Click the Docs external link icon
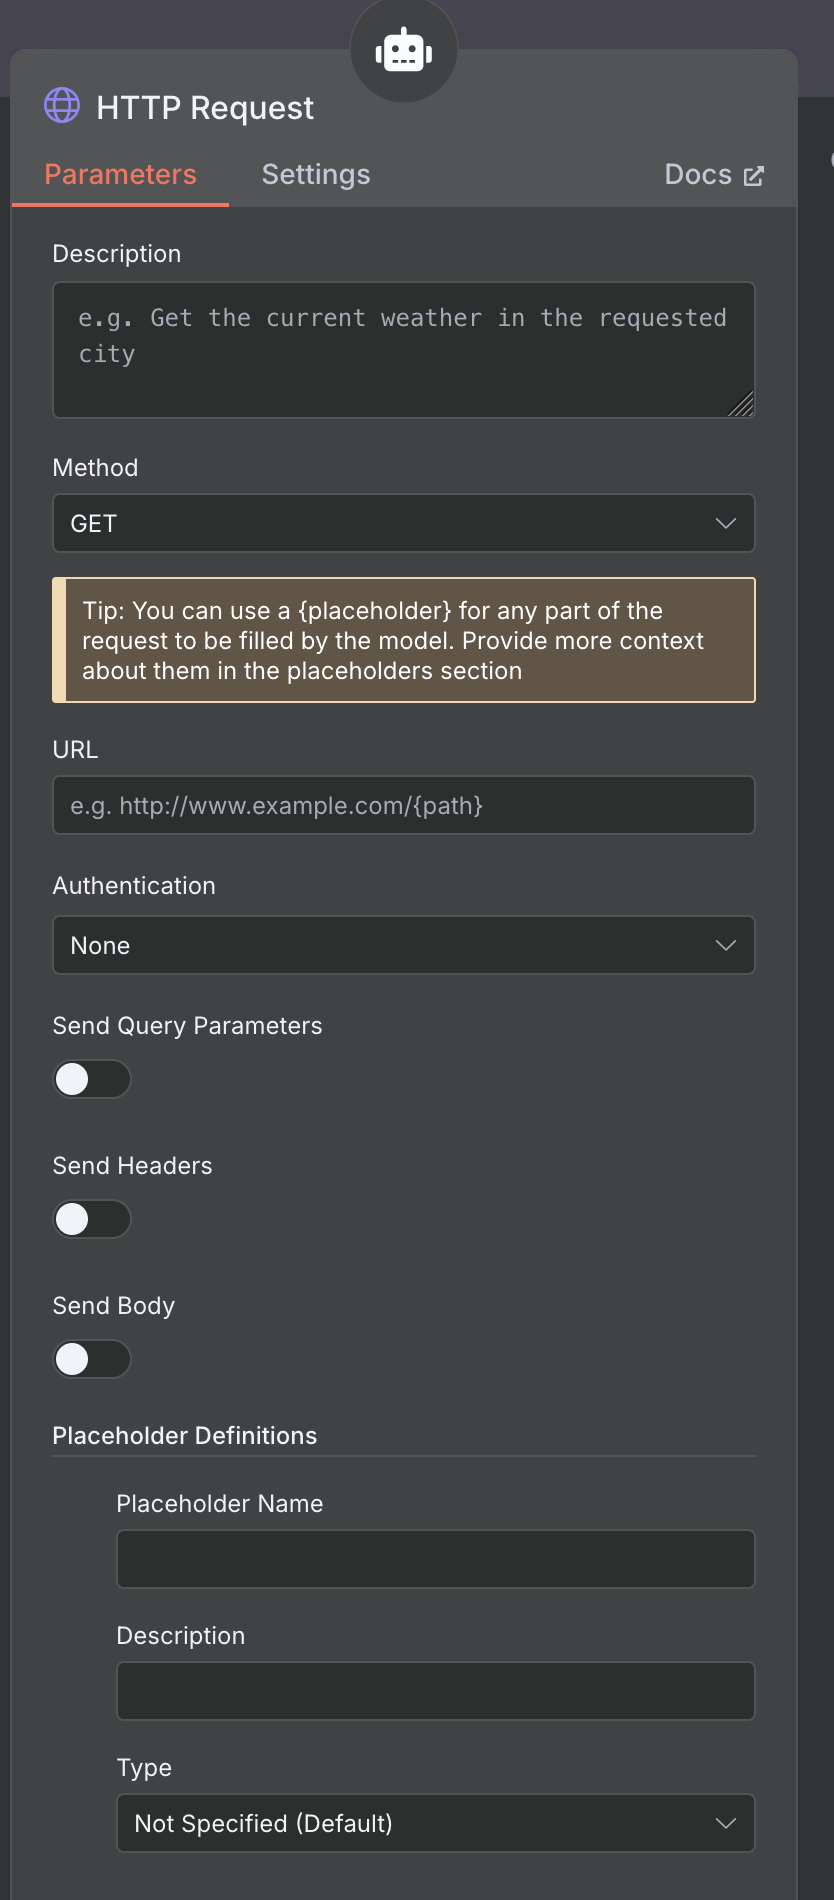The height and width of the screenshot is (1900, 834). click(754, 176)
